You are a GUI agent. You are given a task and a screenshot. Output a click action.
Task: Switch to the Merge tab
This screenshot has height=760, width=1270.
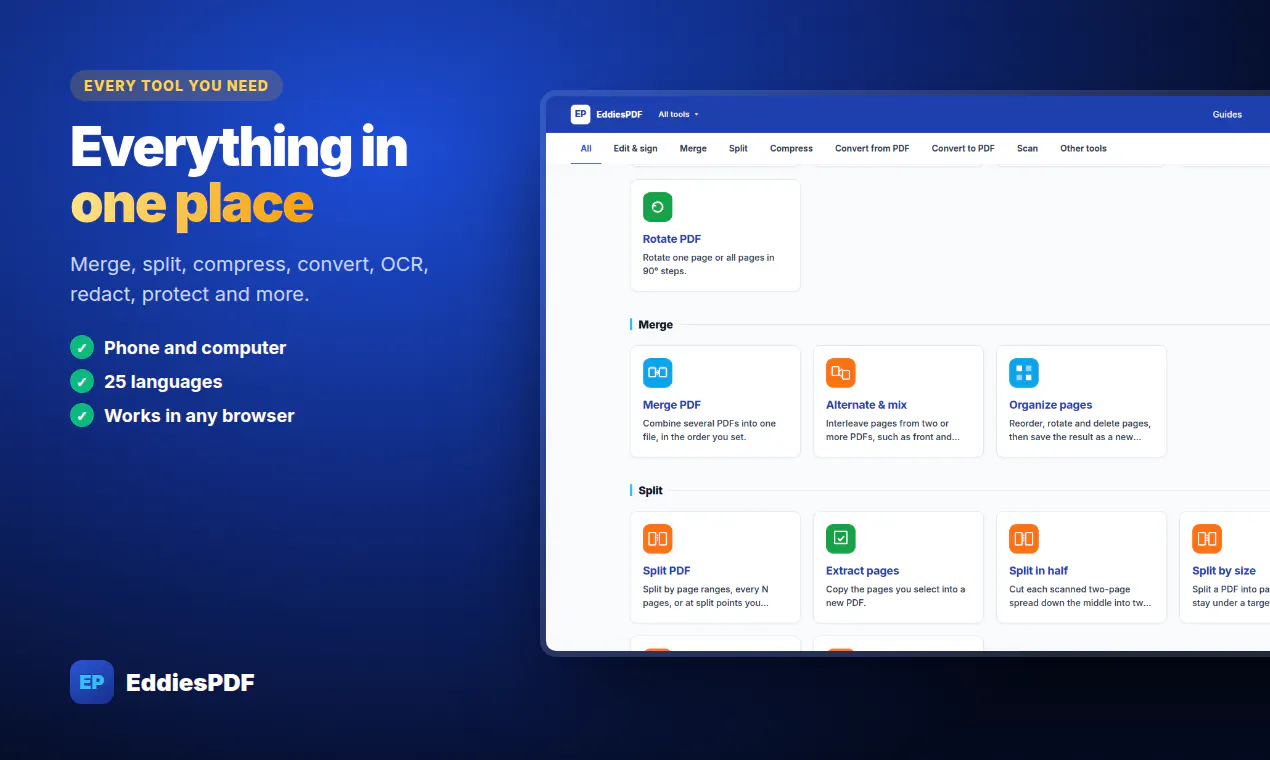click(x=693, y=148)
